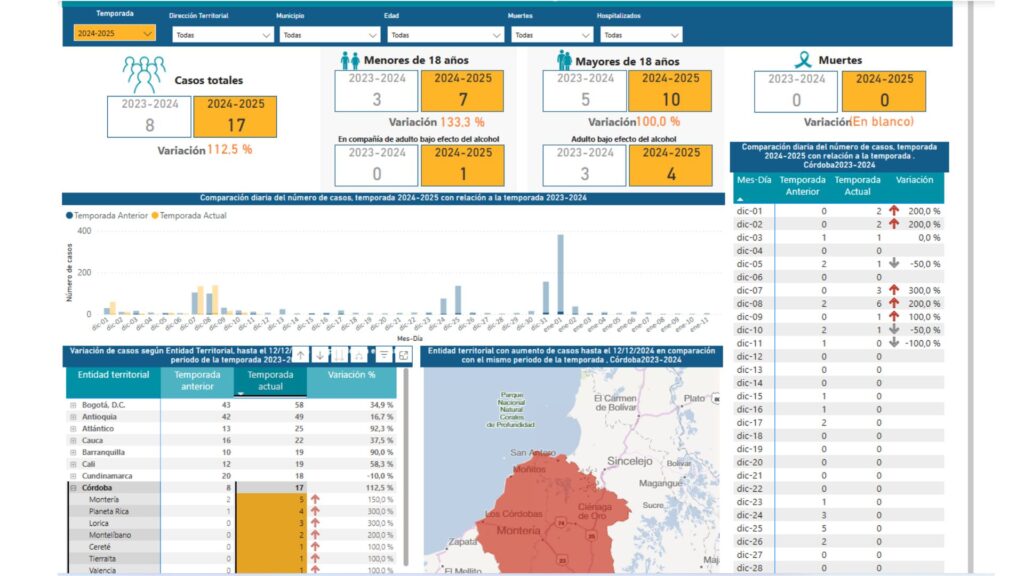1024x576 pixels.
Task: Sort by Temporada actual column header
Action: (x=268, y=381)
